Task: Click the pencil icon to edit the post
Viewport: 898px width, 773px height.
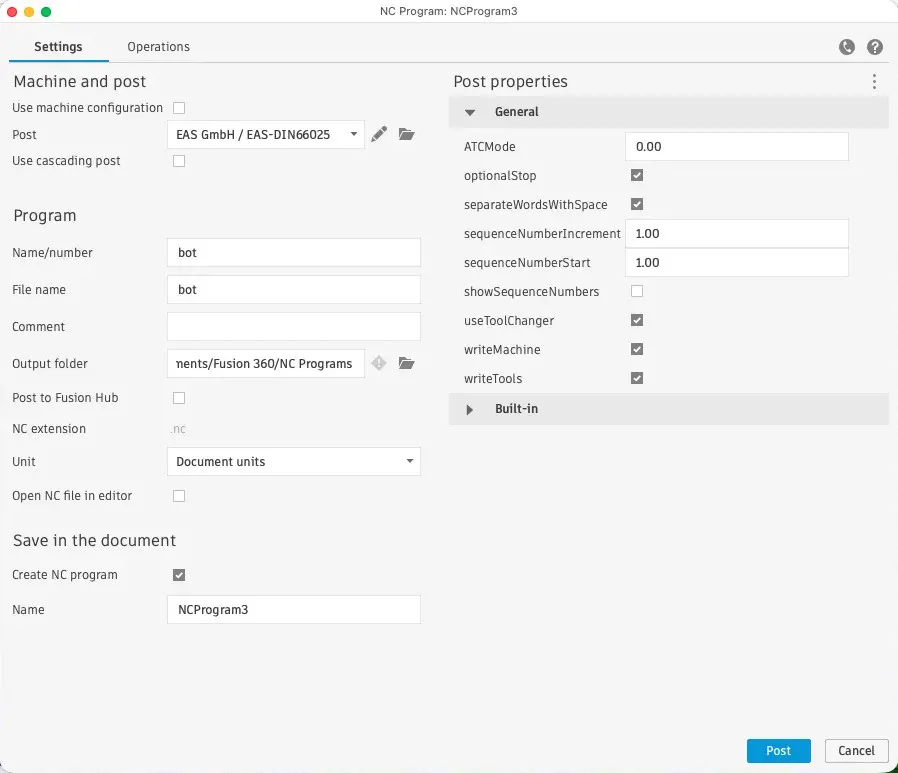Action: click(379, 134)
